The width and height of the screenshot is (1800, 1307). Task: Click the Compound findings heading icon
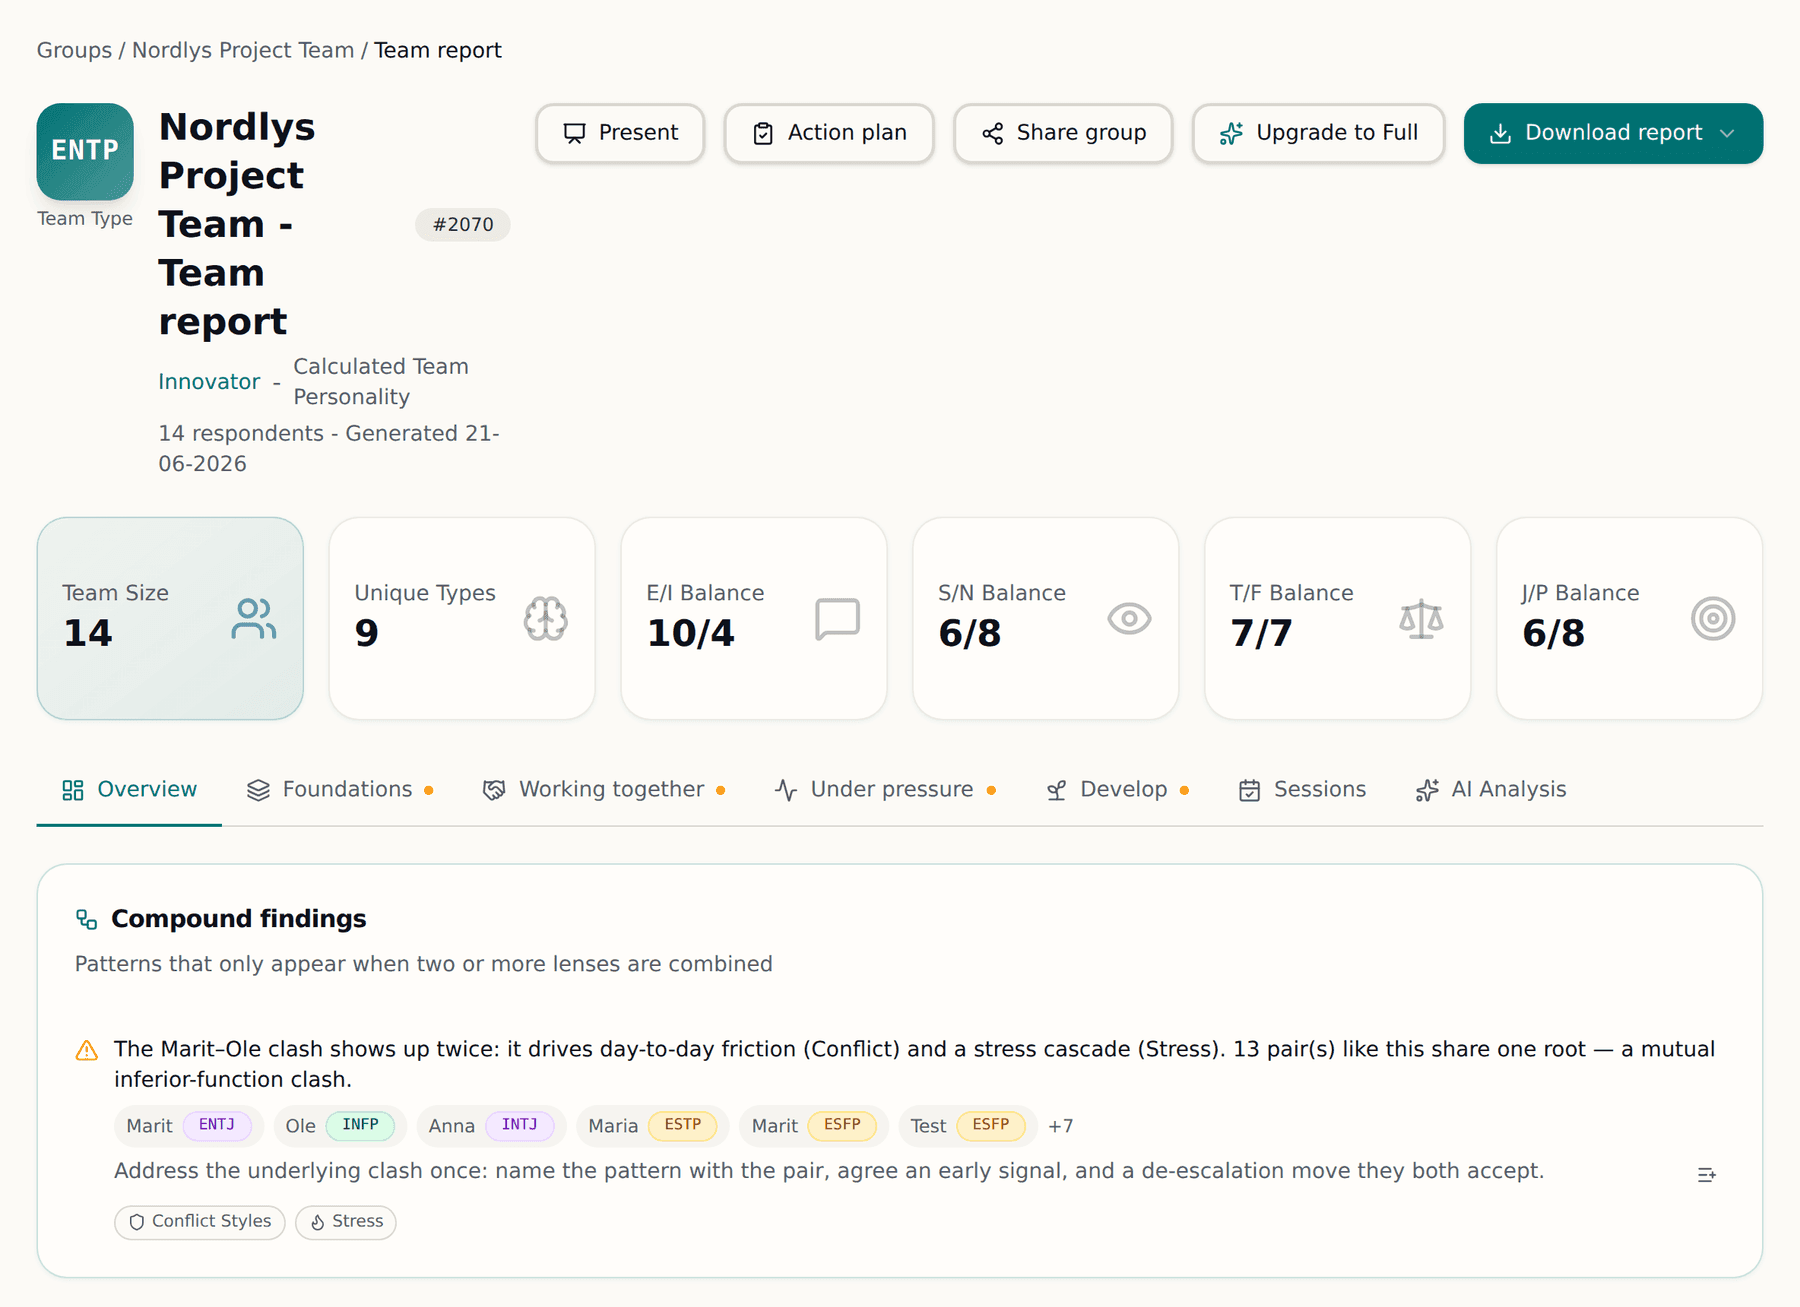click(x=87, y=919)
